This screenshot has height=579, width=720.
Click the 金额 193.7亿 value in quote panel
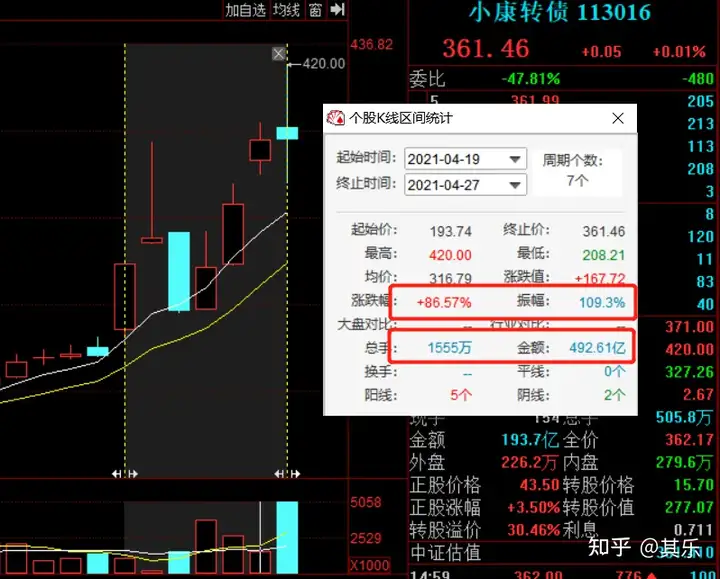[x=530, y=440]
